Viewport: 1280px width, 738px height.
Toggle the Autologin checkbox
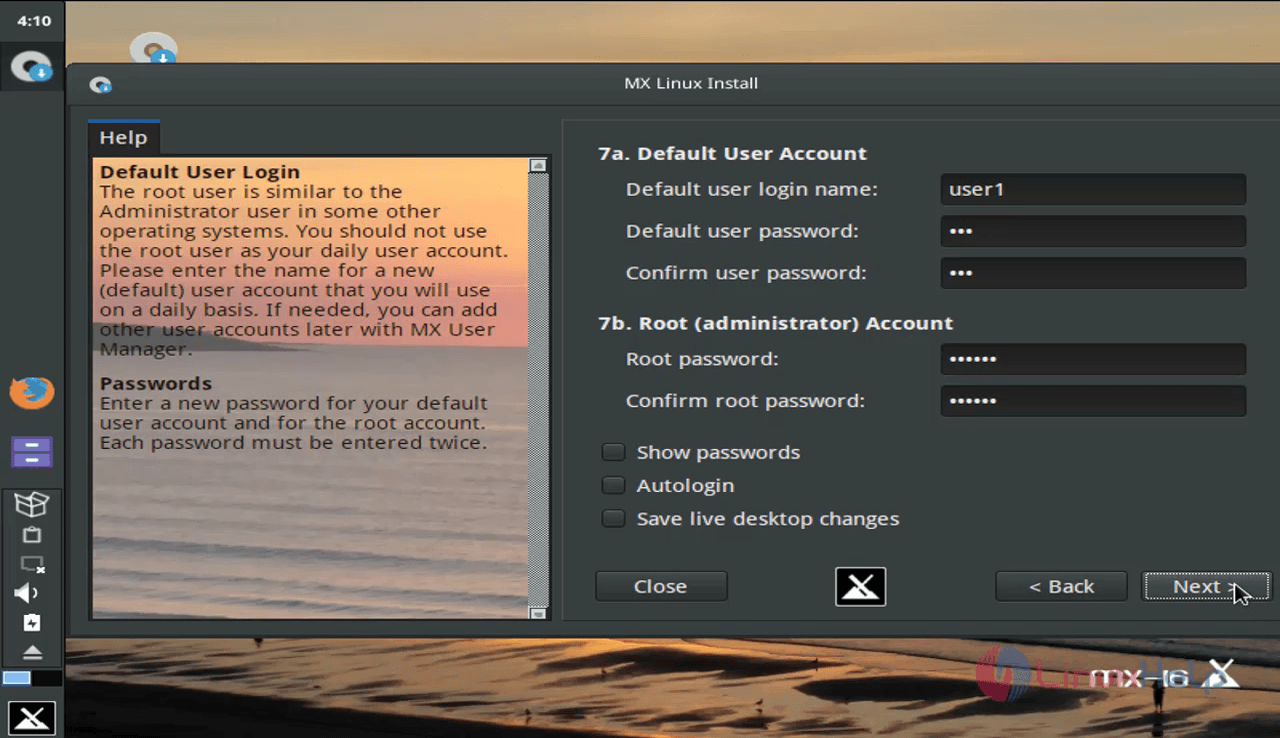click(x=613, y=485)
